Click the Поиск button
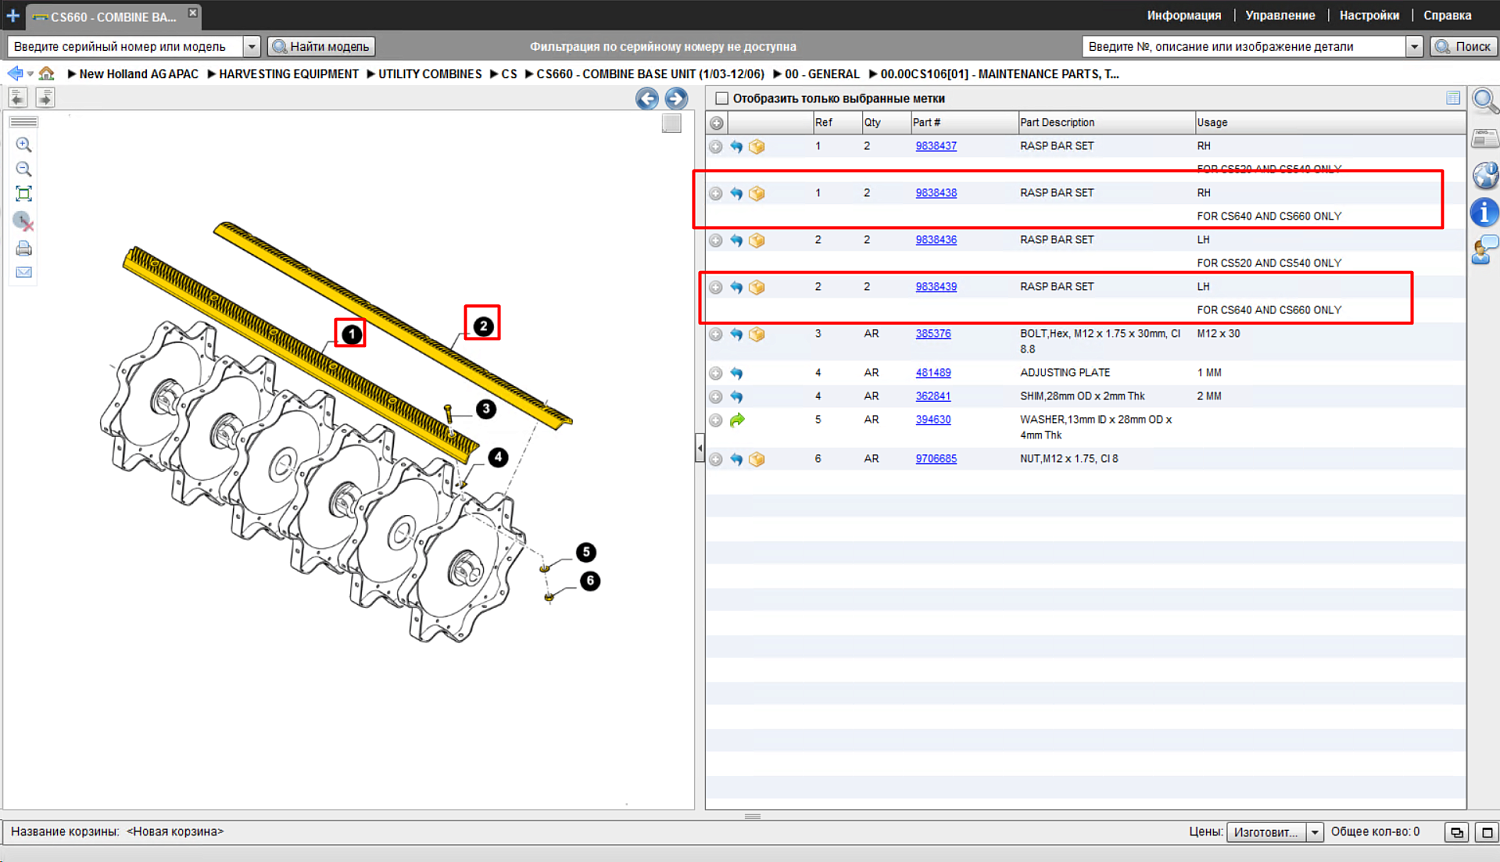Image resolution: width=1500 pixels, height=862 pixels. (x=1463, y=47)
